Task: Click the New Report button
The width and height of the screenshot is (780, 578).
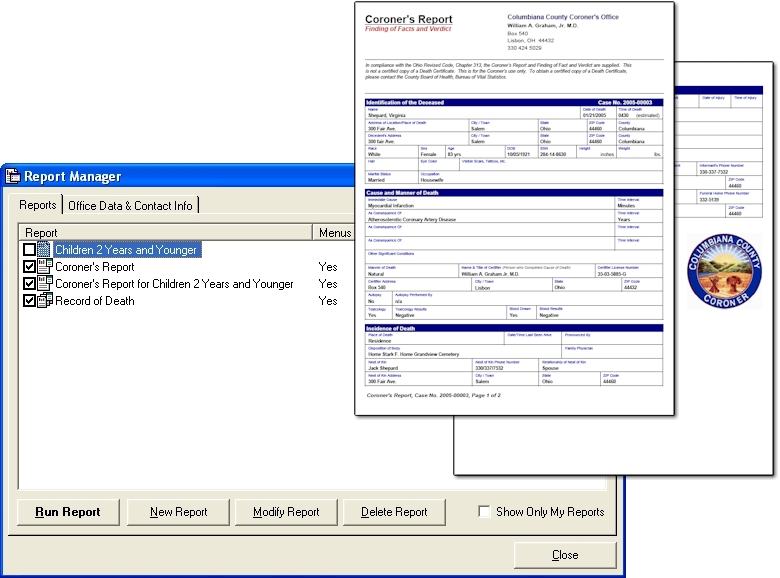Action: coord(178,512)
